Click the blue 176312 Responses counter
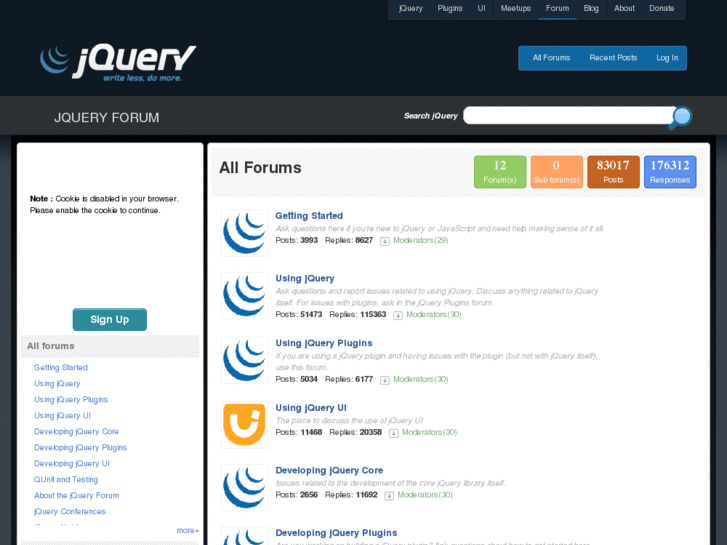The image size is (727, 545). [x=670, y=172]
